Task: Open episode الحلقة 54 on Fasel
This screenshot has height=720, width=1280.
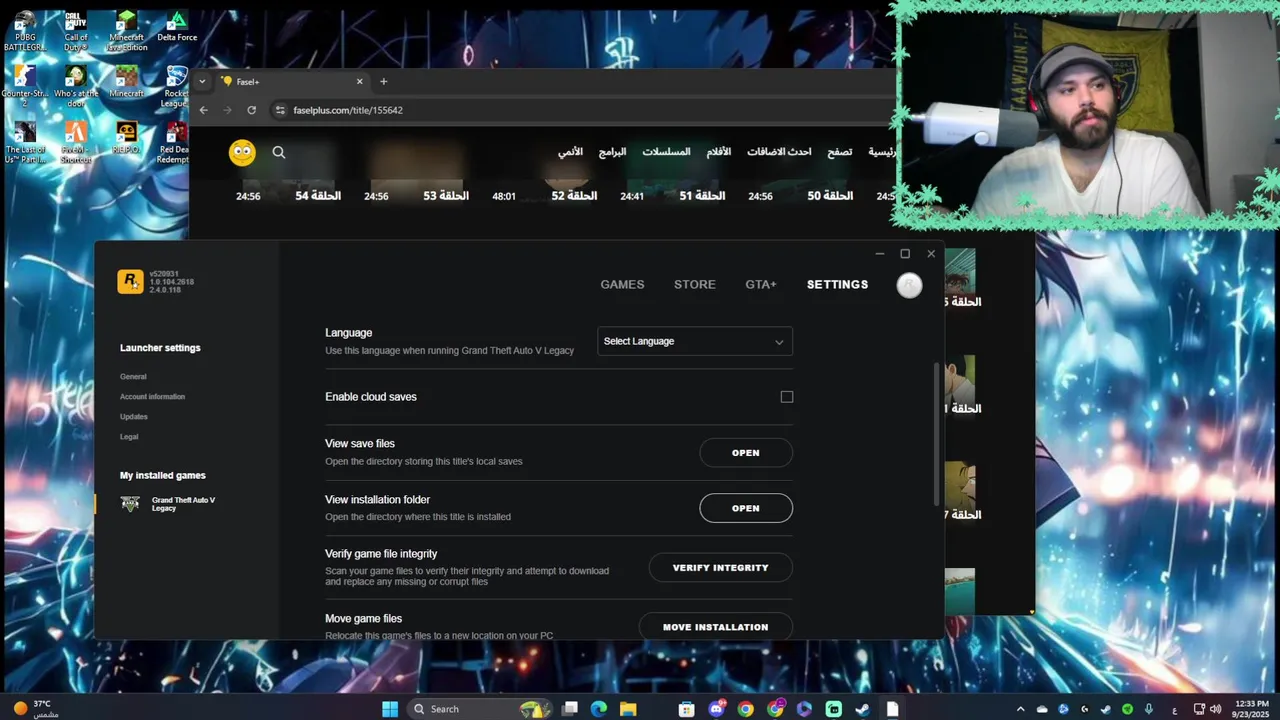Action: coord(318,196)
